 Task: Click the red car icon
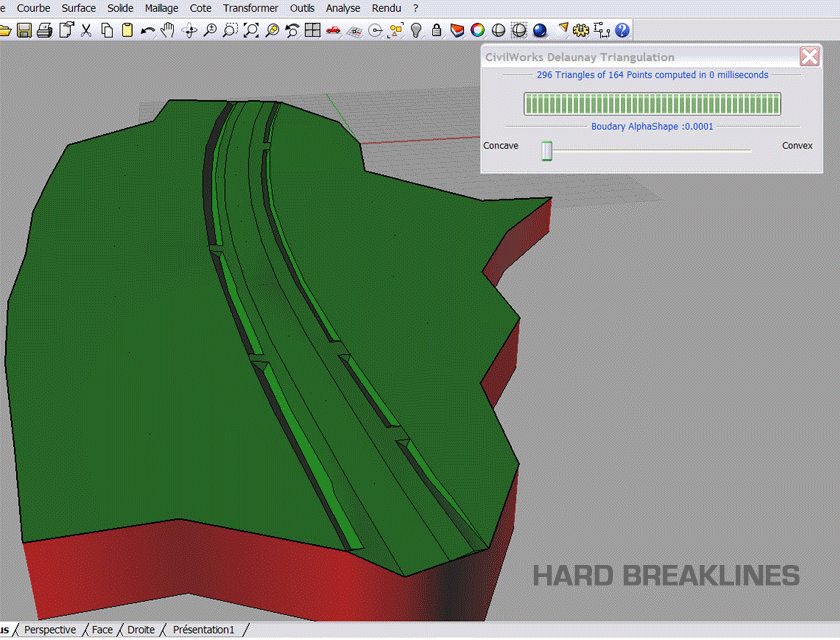(x=333, y=30)
